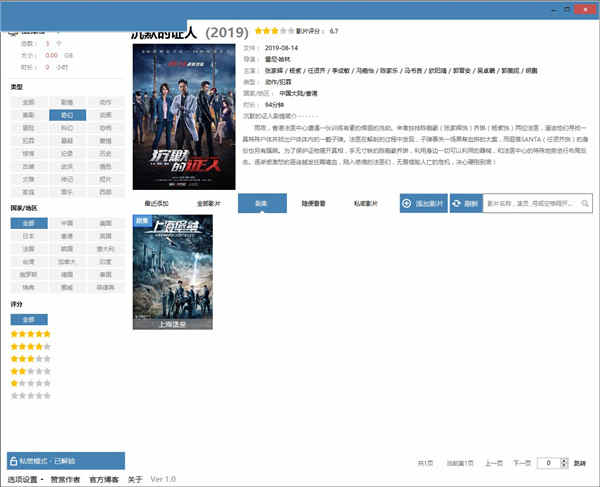Image resolution: width=600 pixels, height=487 pixels.
Task: Select the 中国 country filter
Action: [67, 223]
